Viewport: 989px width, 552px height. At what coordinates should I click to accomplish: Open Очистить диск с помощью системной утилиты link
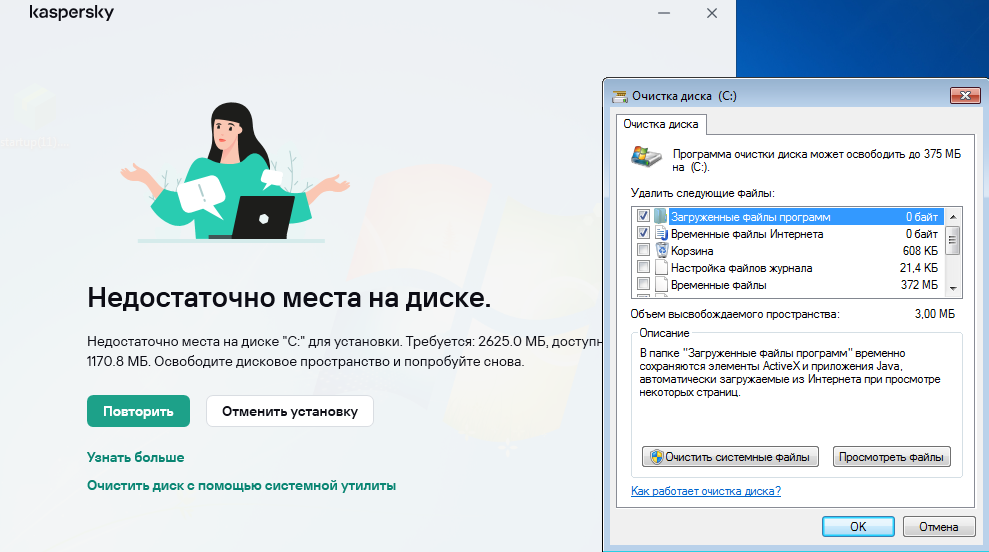click(x=242, y=486)
